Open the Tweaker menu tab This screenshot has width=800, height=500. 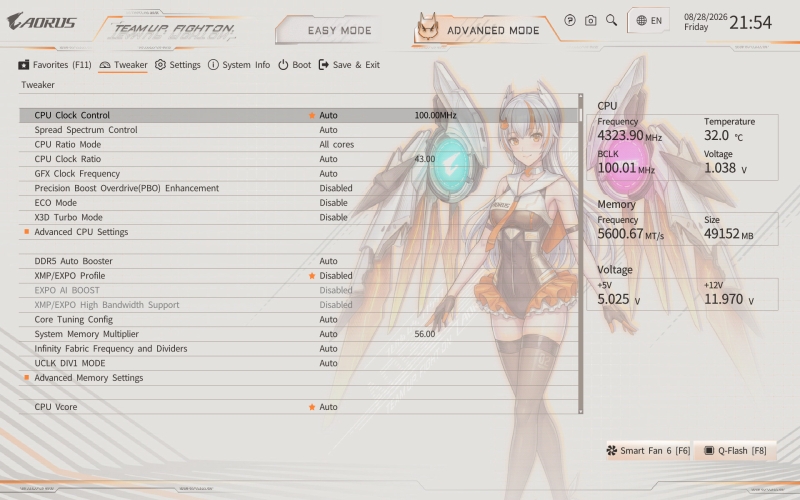[123, 65]
